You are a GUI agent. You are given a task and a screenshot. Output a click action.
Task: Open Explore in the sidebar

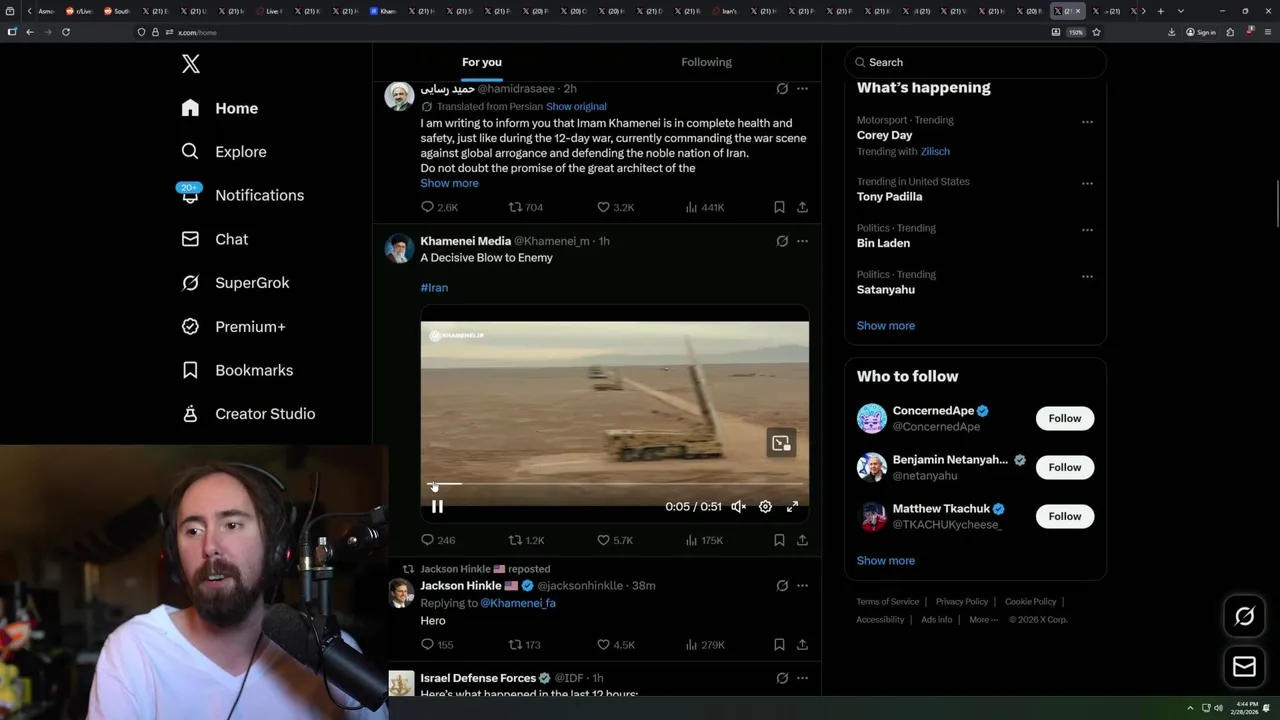pos(223,152)
